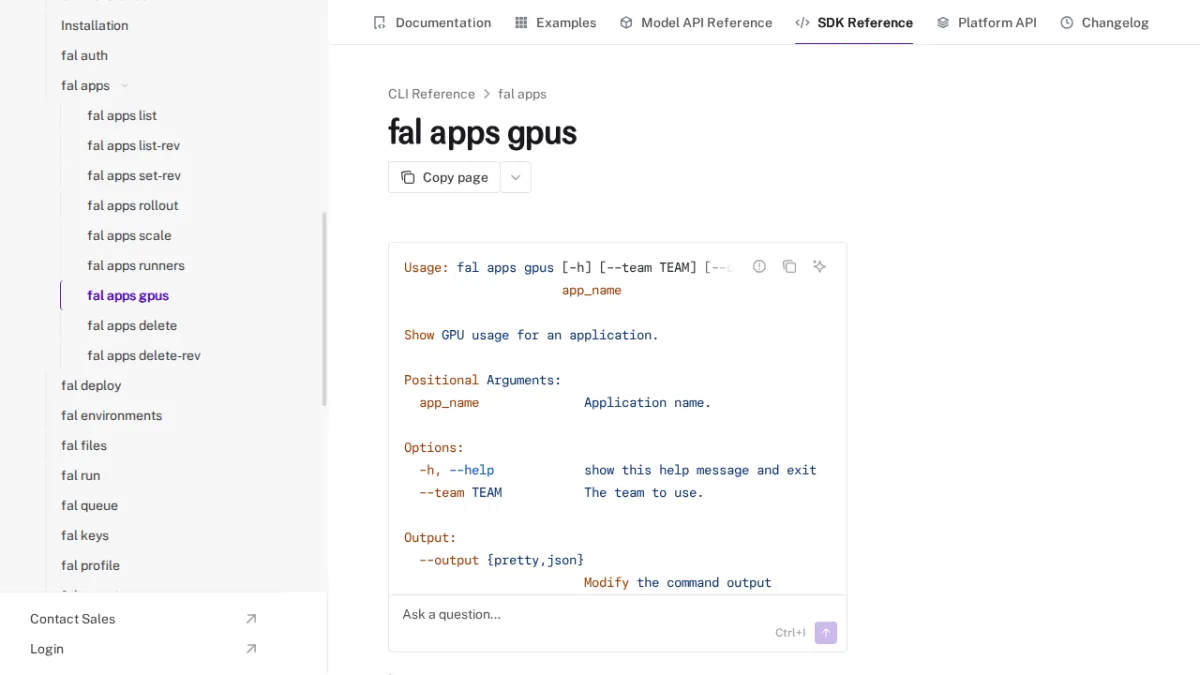Open the Documentation tab
1200x675 pixels.
432,22
